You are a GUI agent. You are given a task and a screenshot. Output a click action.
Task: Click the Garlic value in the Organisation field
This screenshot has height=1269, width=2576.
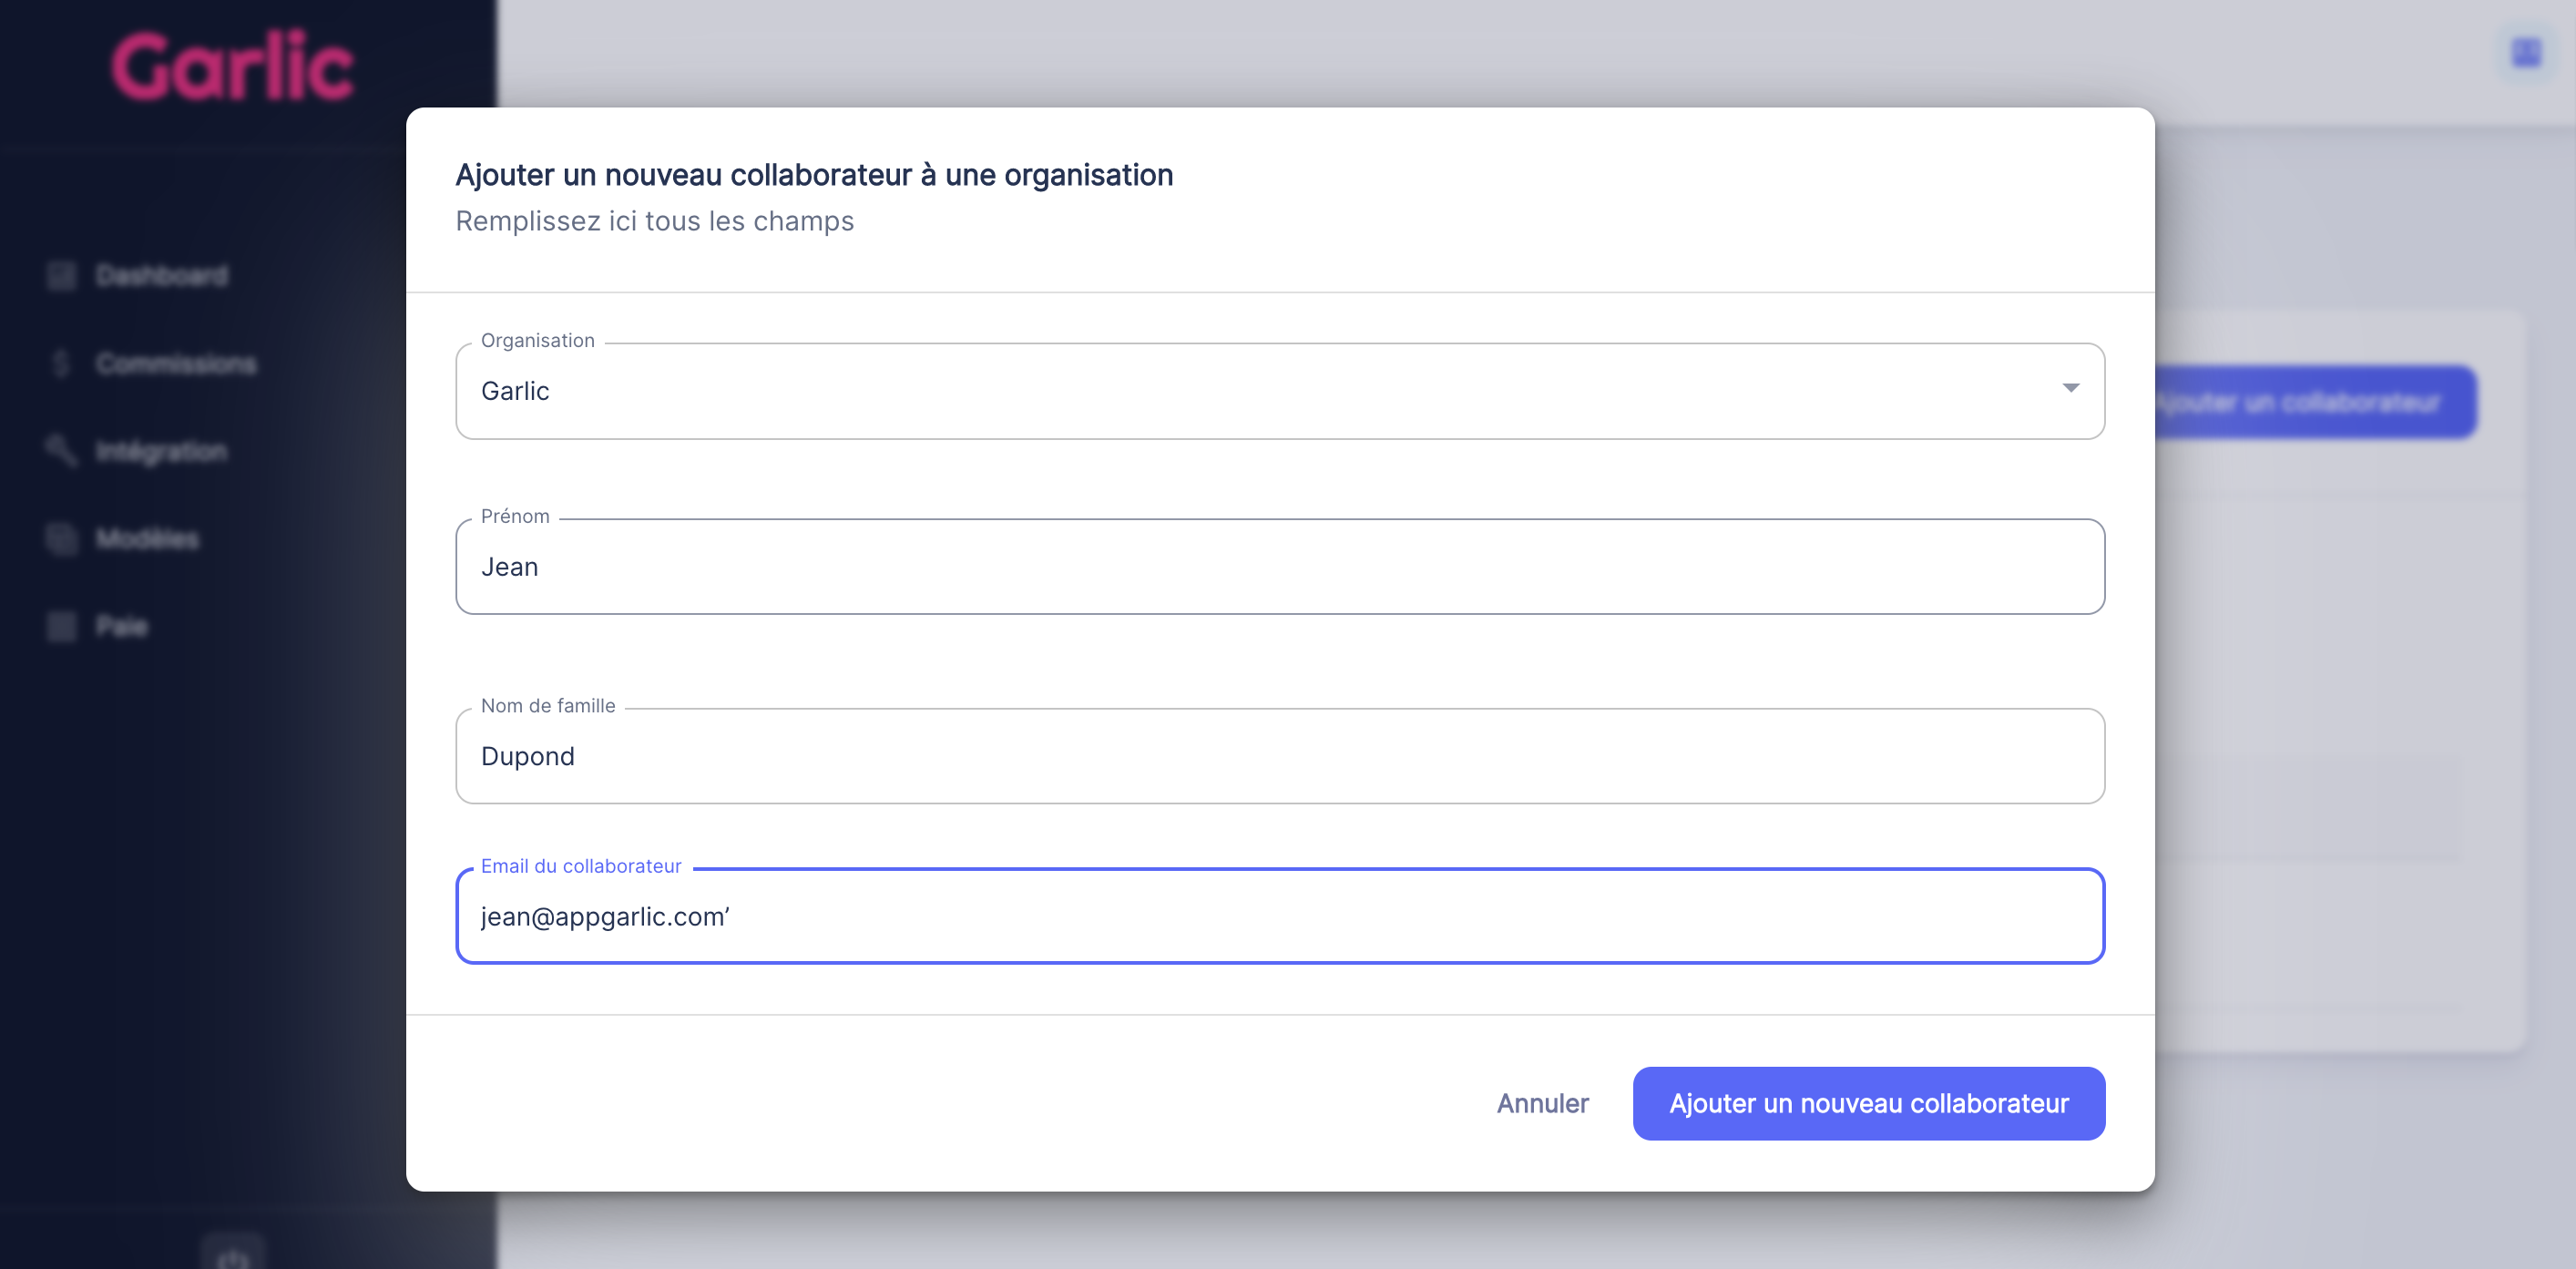pyautogui.click(x=516, y=391)
